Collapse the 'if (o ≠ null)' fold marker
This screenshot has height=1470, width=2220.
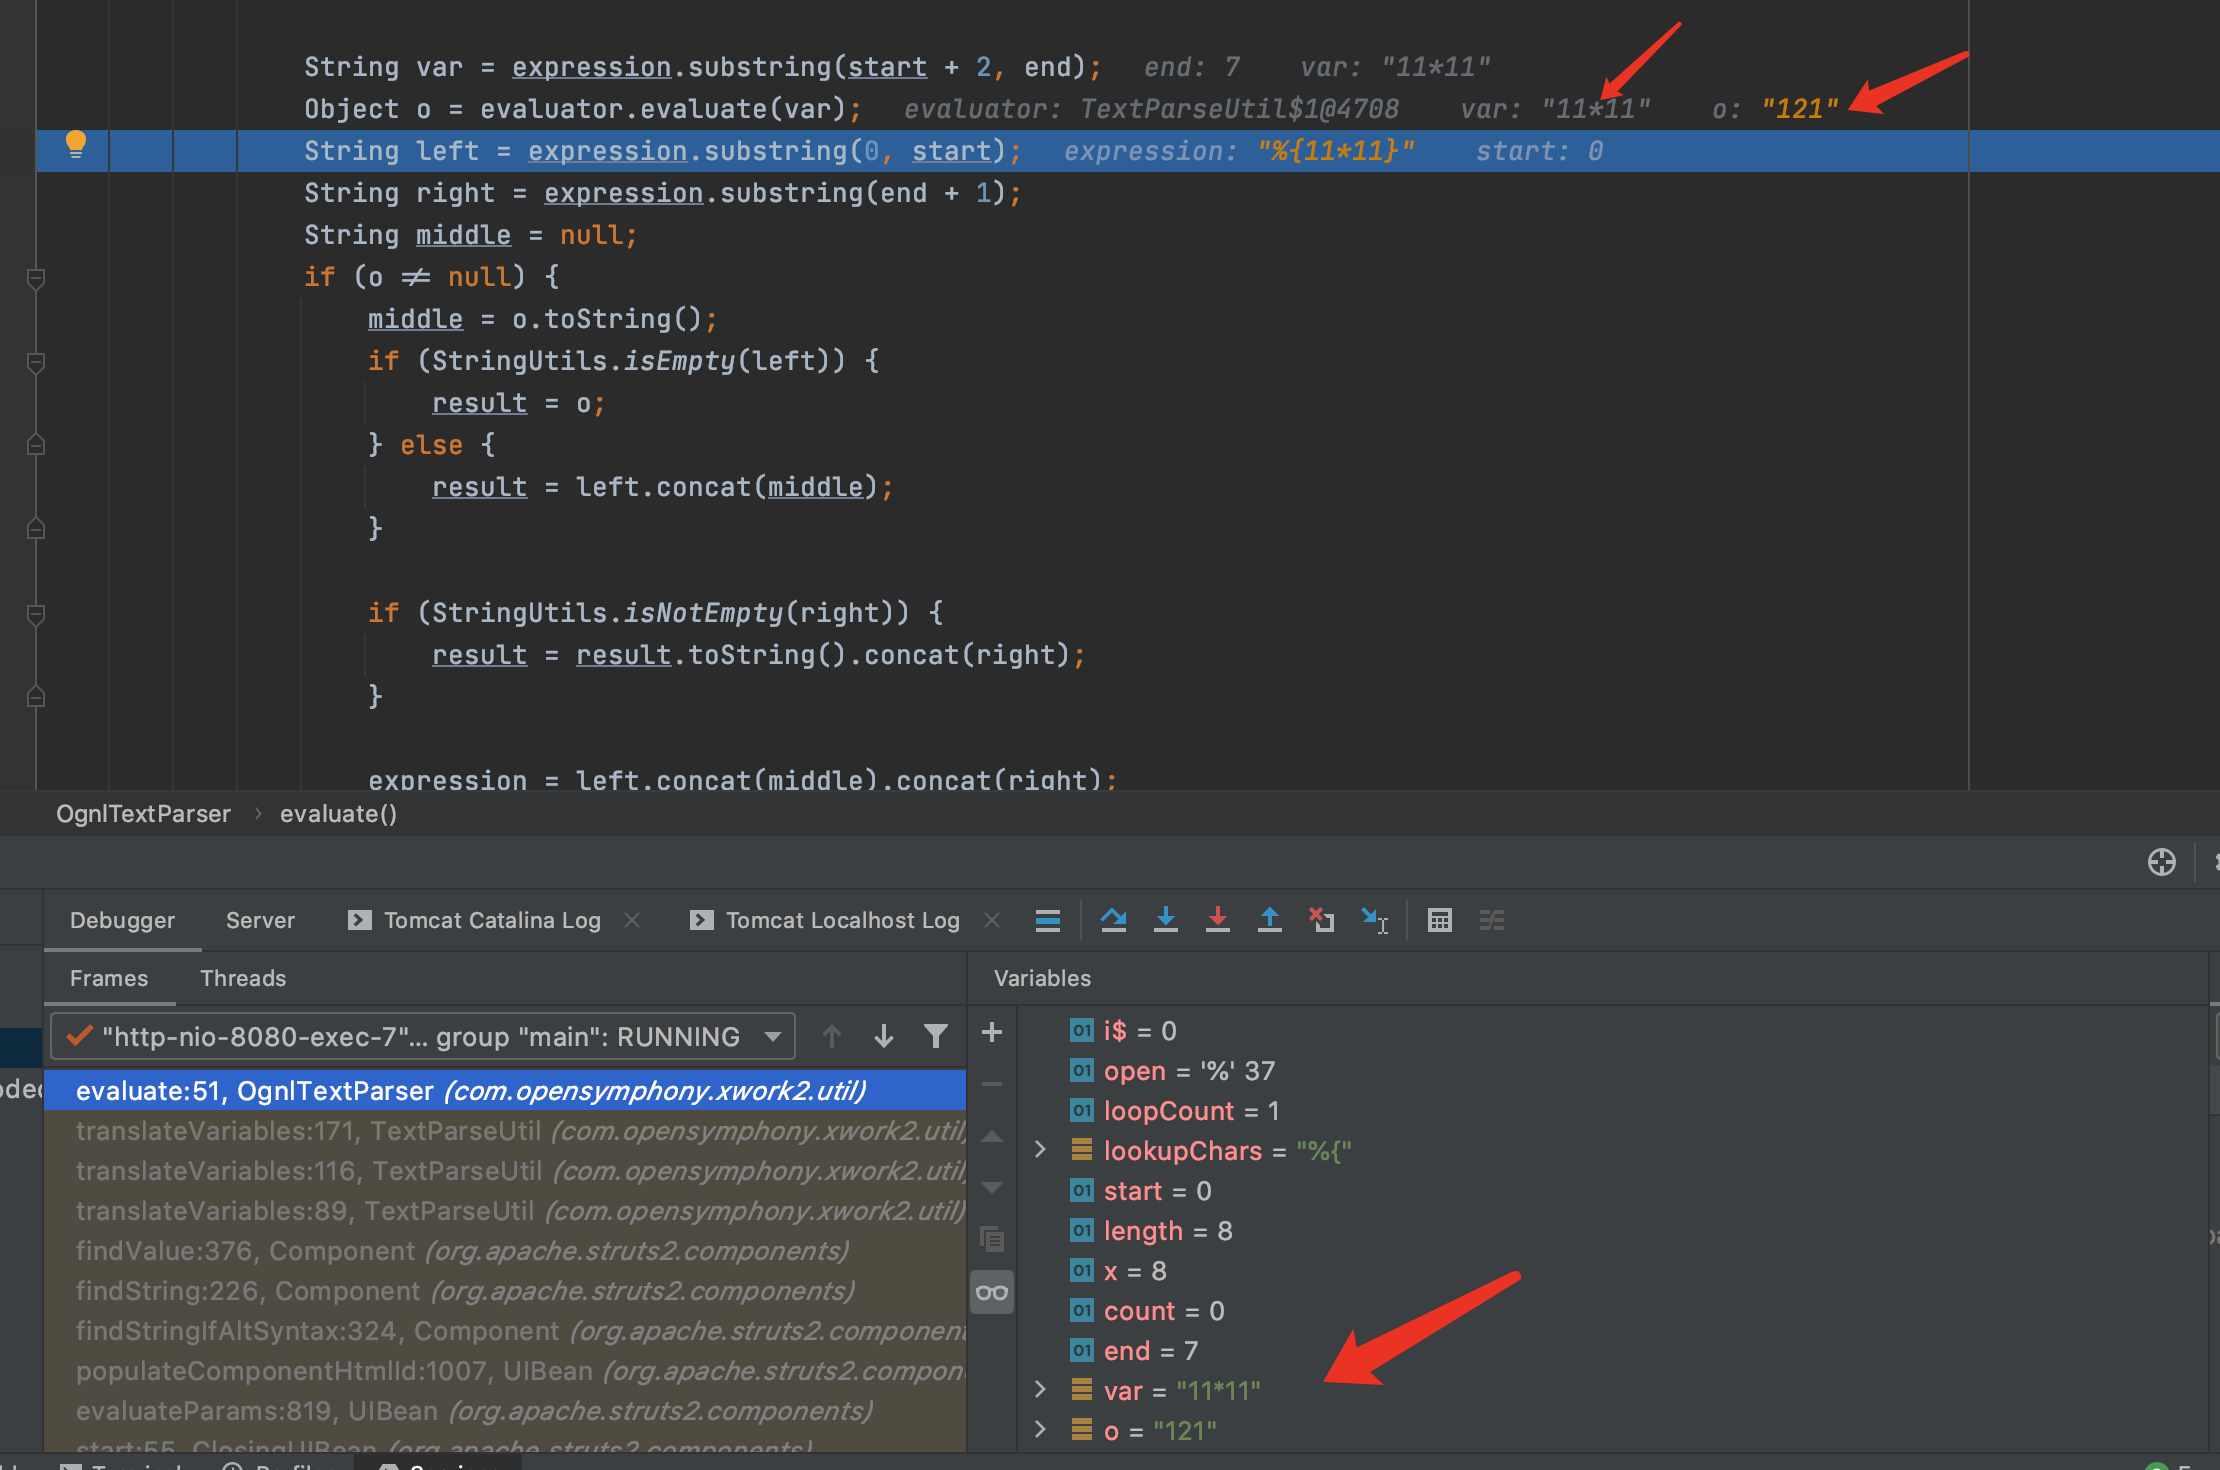pyautogui.click(x=36, y=278)
